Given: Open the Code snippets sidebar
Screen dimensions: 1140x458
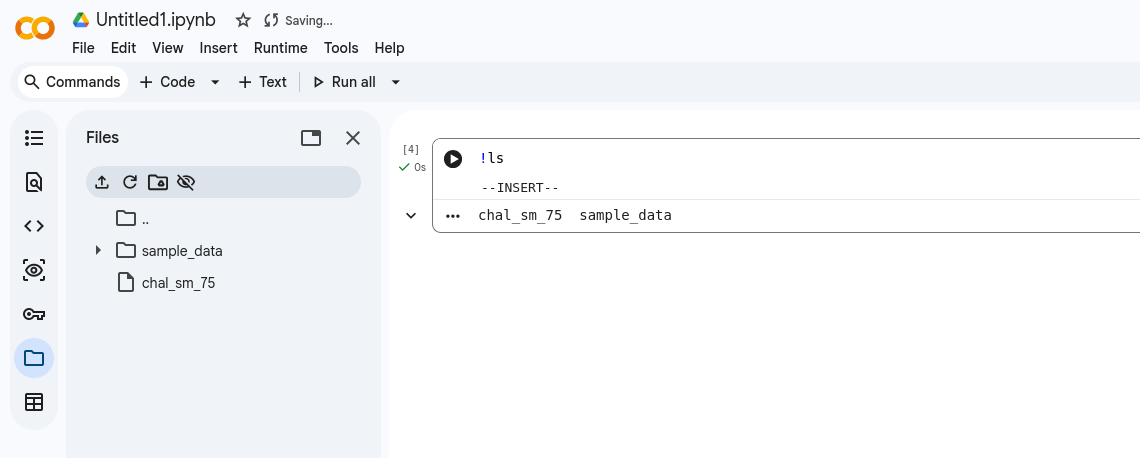Looking at the screenshot, I should pyautogui.click(x=34, y=226).
